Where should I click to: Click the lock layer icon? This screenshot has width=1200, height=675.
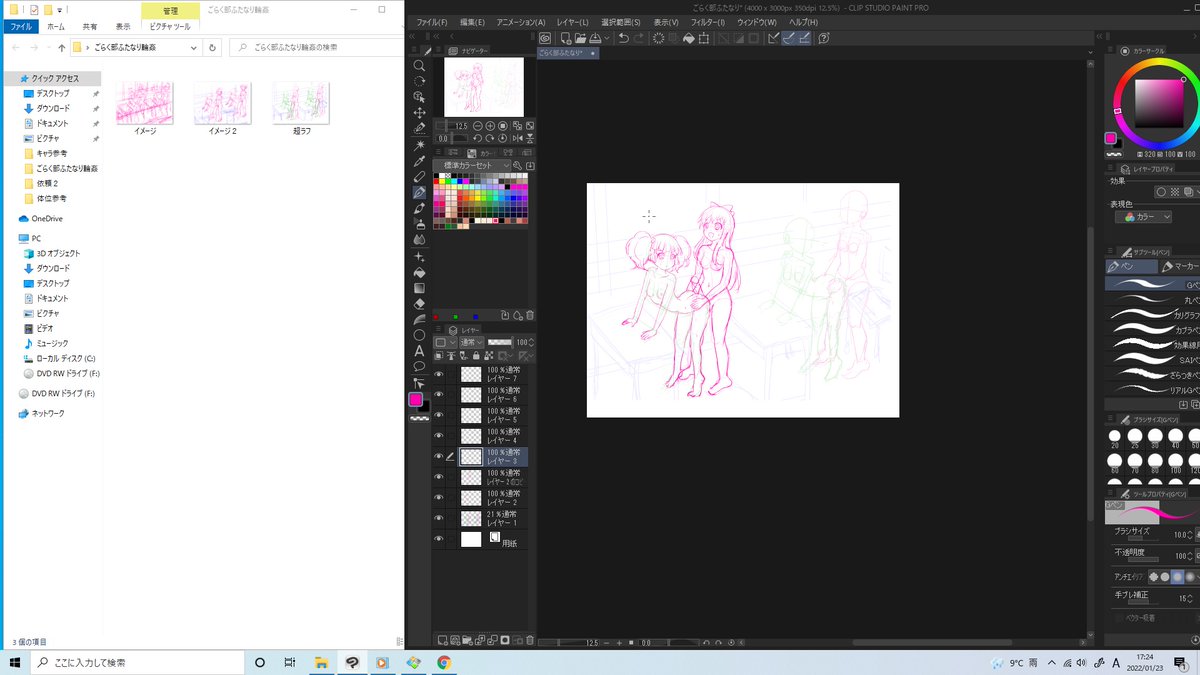click(x=476, y=356)
